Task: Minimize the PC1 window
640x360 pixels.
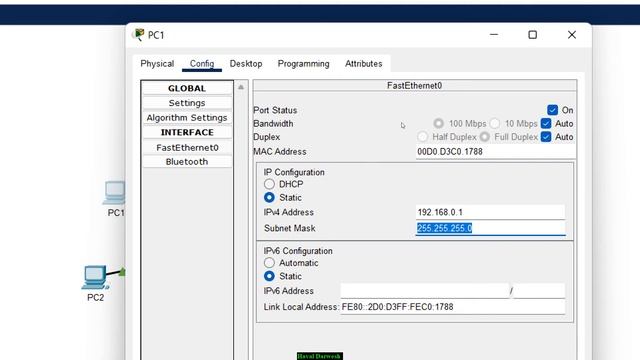Action: tap(494, 35)
